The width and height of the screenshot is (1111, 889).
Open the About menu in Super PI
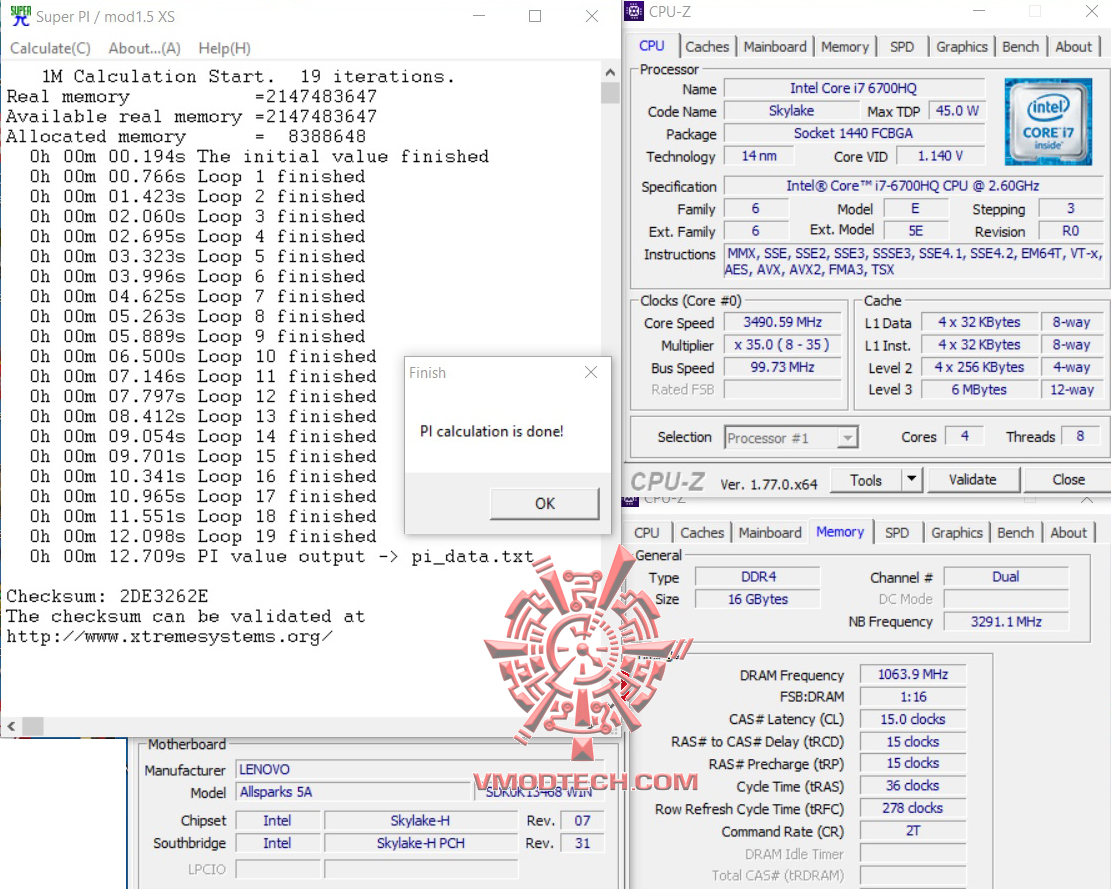[x=145, y=48]
